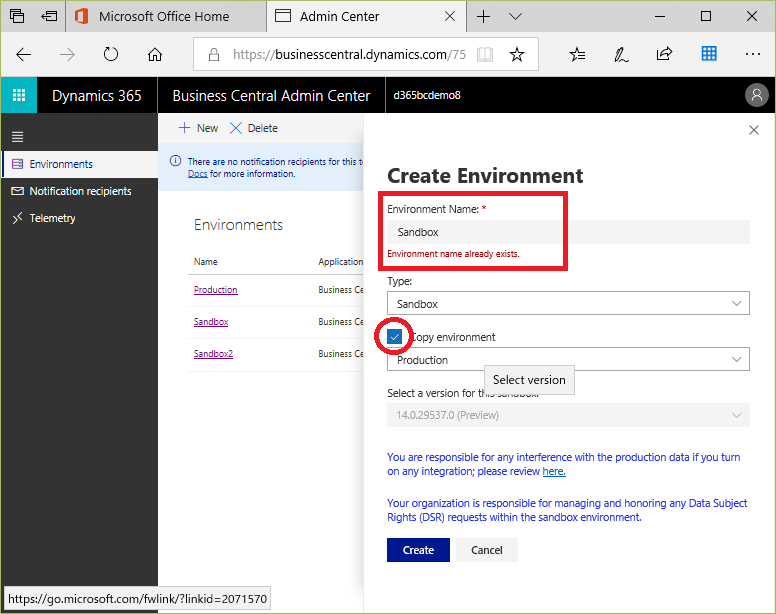Open the Sandbox environment link in list

(x=211, y=322)
